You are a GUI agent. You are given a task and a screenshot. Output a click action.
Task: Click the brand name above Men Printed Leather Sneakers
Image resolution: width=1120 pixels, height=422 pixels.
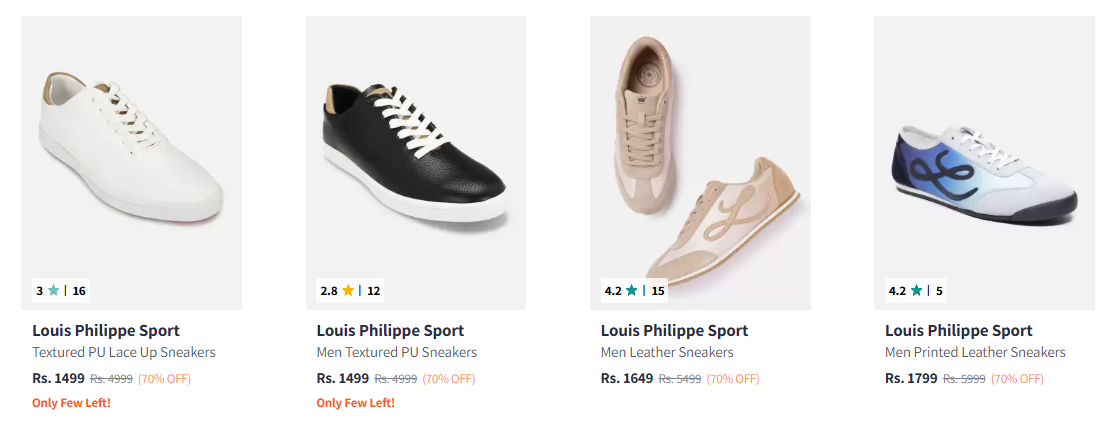(958, 330)
